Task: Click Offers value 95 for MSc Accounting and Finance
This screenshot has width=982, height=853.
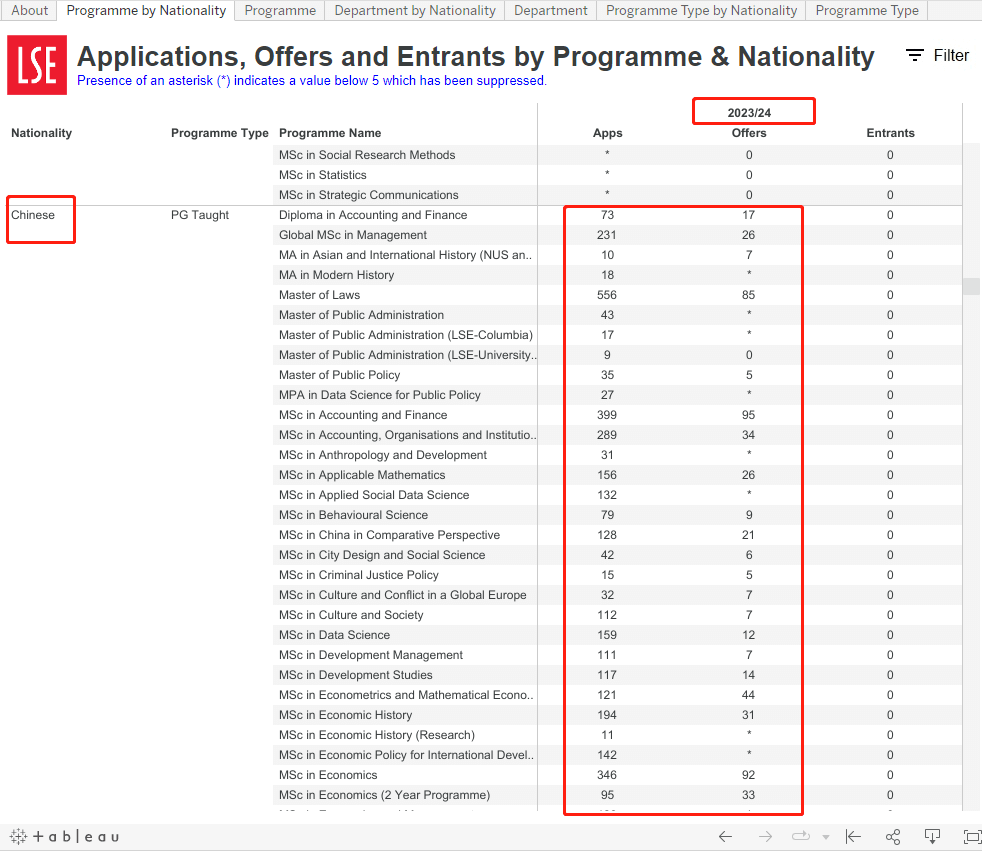Action: 748,415
